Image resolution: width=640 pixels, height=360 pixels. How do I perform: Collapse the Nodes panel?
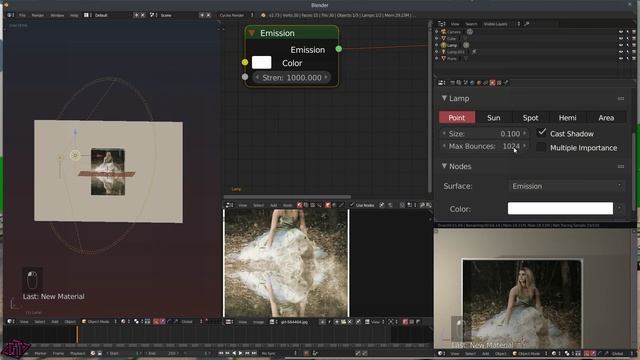click(x=444, y=166)
